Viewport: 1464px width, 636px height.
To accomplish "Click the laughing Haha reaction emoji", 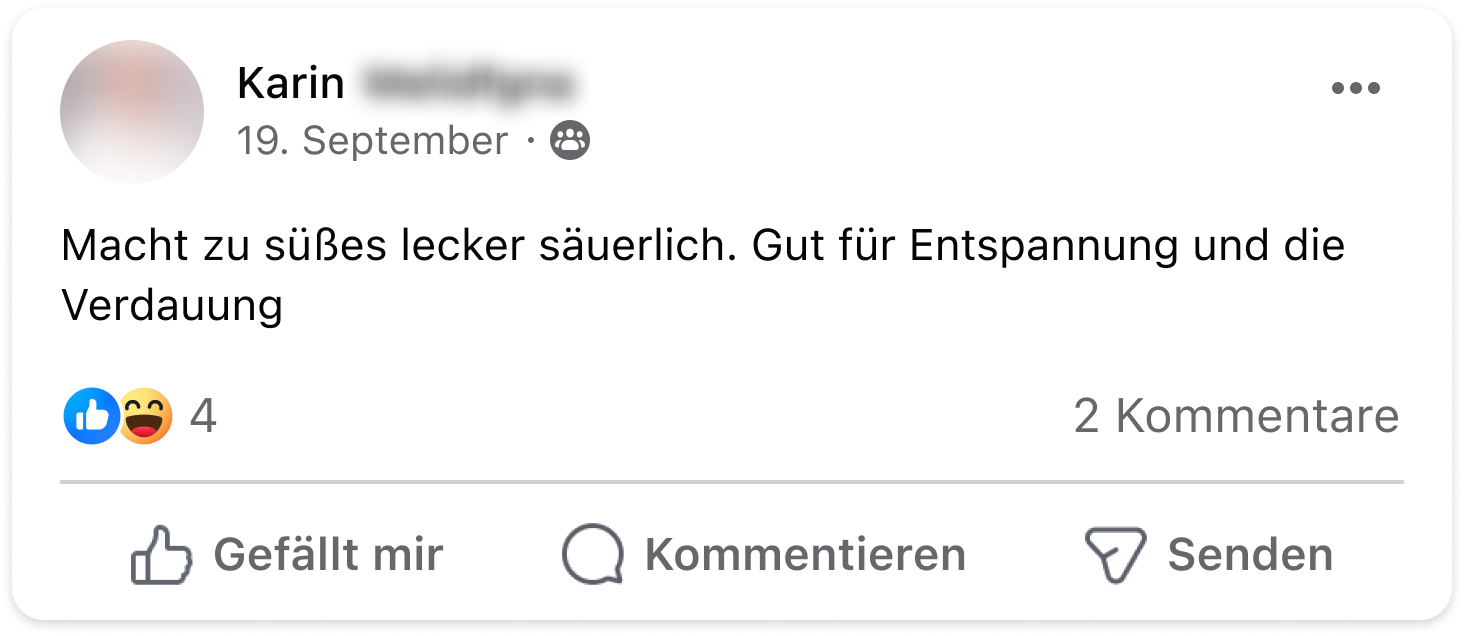I will (146, 416).
